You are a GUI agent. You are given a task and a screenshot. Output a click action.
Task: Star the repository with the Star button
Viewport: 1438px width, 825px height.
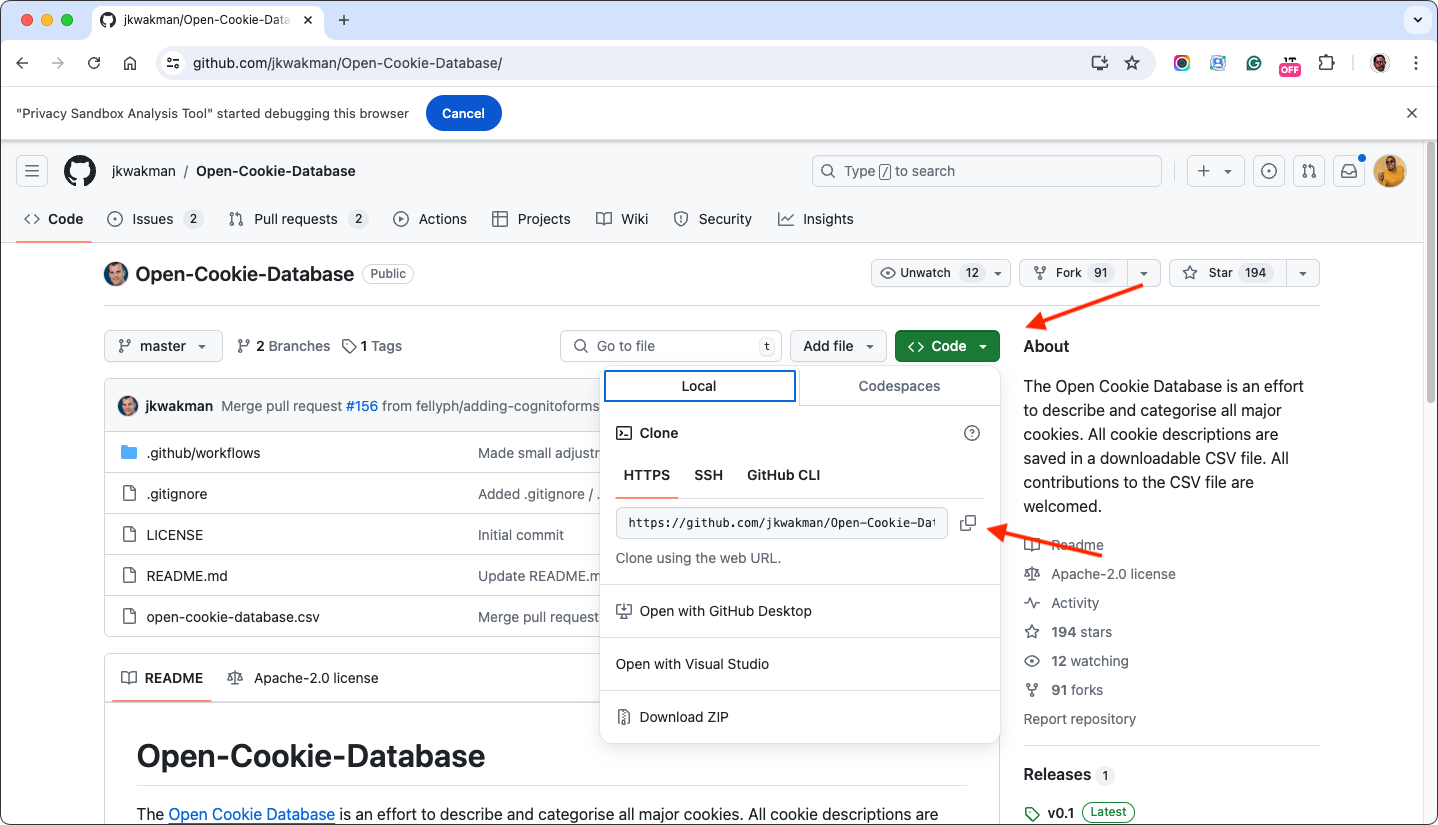[1228, 273]
